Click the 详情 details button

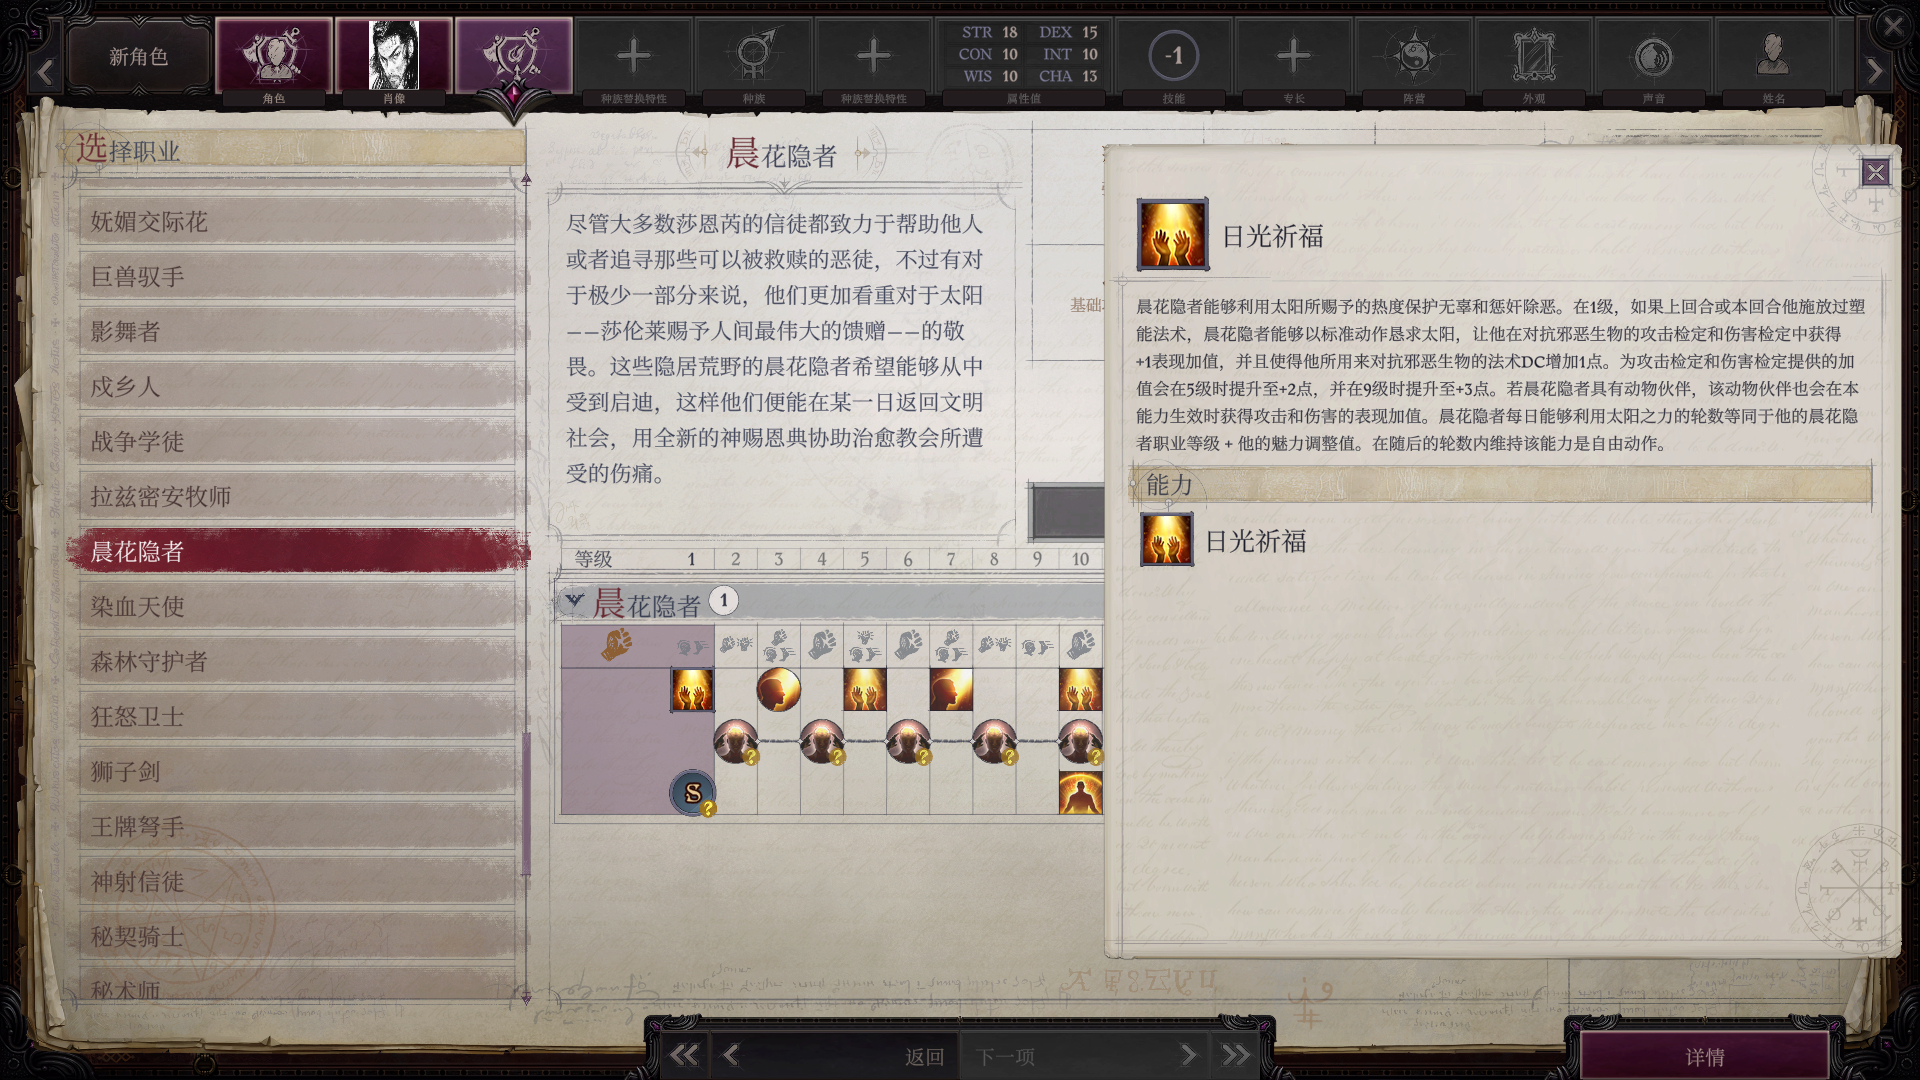coord(1705,1057)
